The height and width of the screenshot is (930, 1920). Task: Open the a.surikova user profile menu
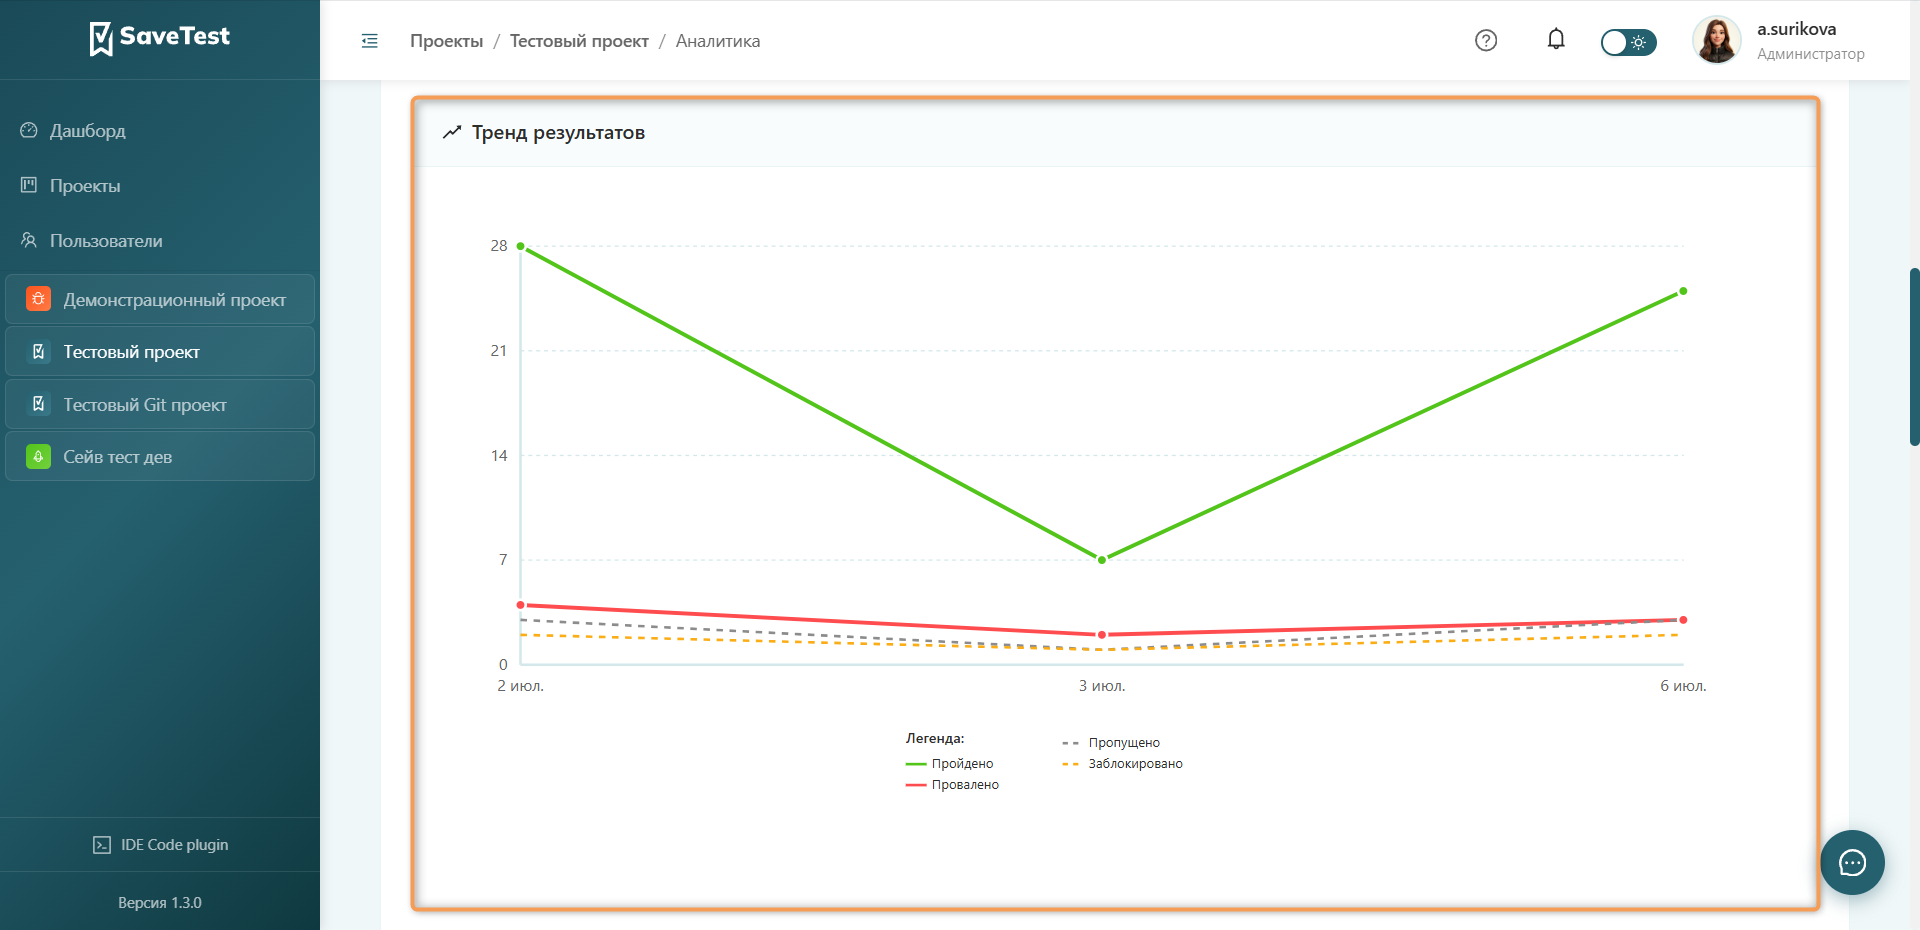[x=1778, y=41]
